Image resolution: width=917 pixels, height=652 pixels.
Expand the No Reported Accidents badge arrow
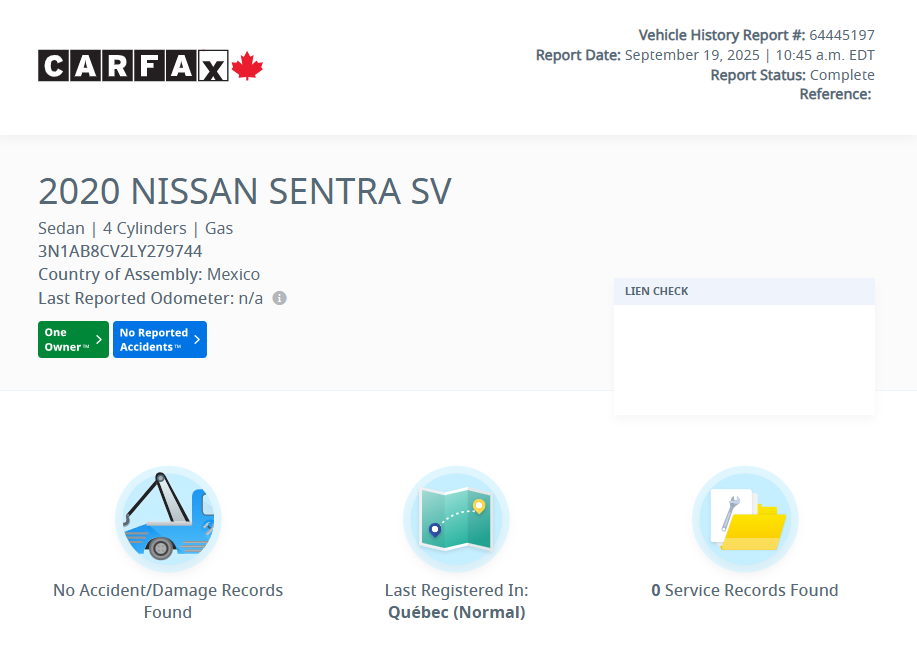click(x=197, y=340)
